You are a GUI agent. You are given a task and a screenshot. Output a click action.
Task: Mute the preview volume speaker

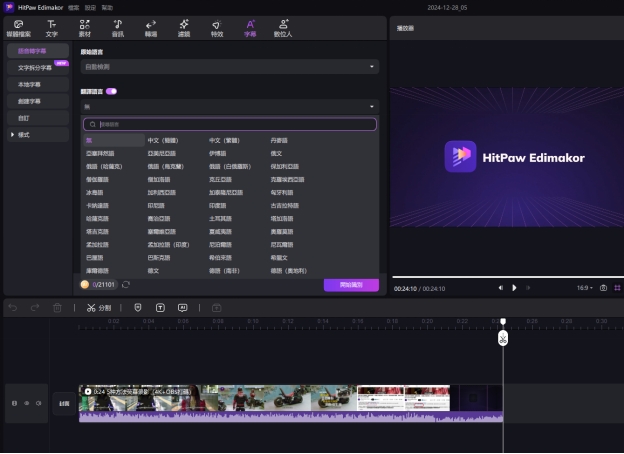click(x=501, y=288)
